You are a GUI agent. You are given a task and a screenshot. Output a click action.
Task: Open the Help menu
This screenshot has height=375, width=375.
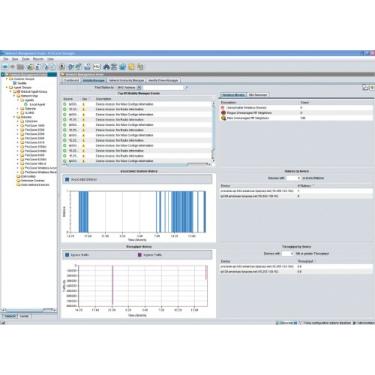[x=50, y=59]
